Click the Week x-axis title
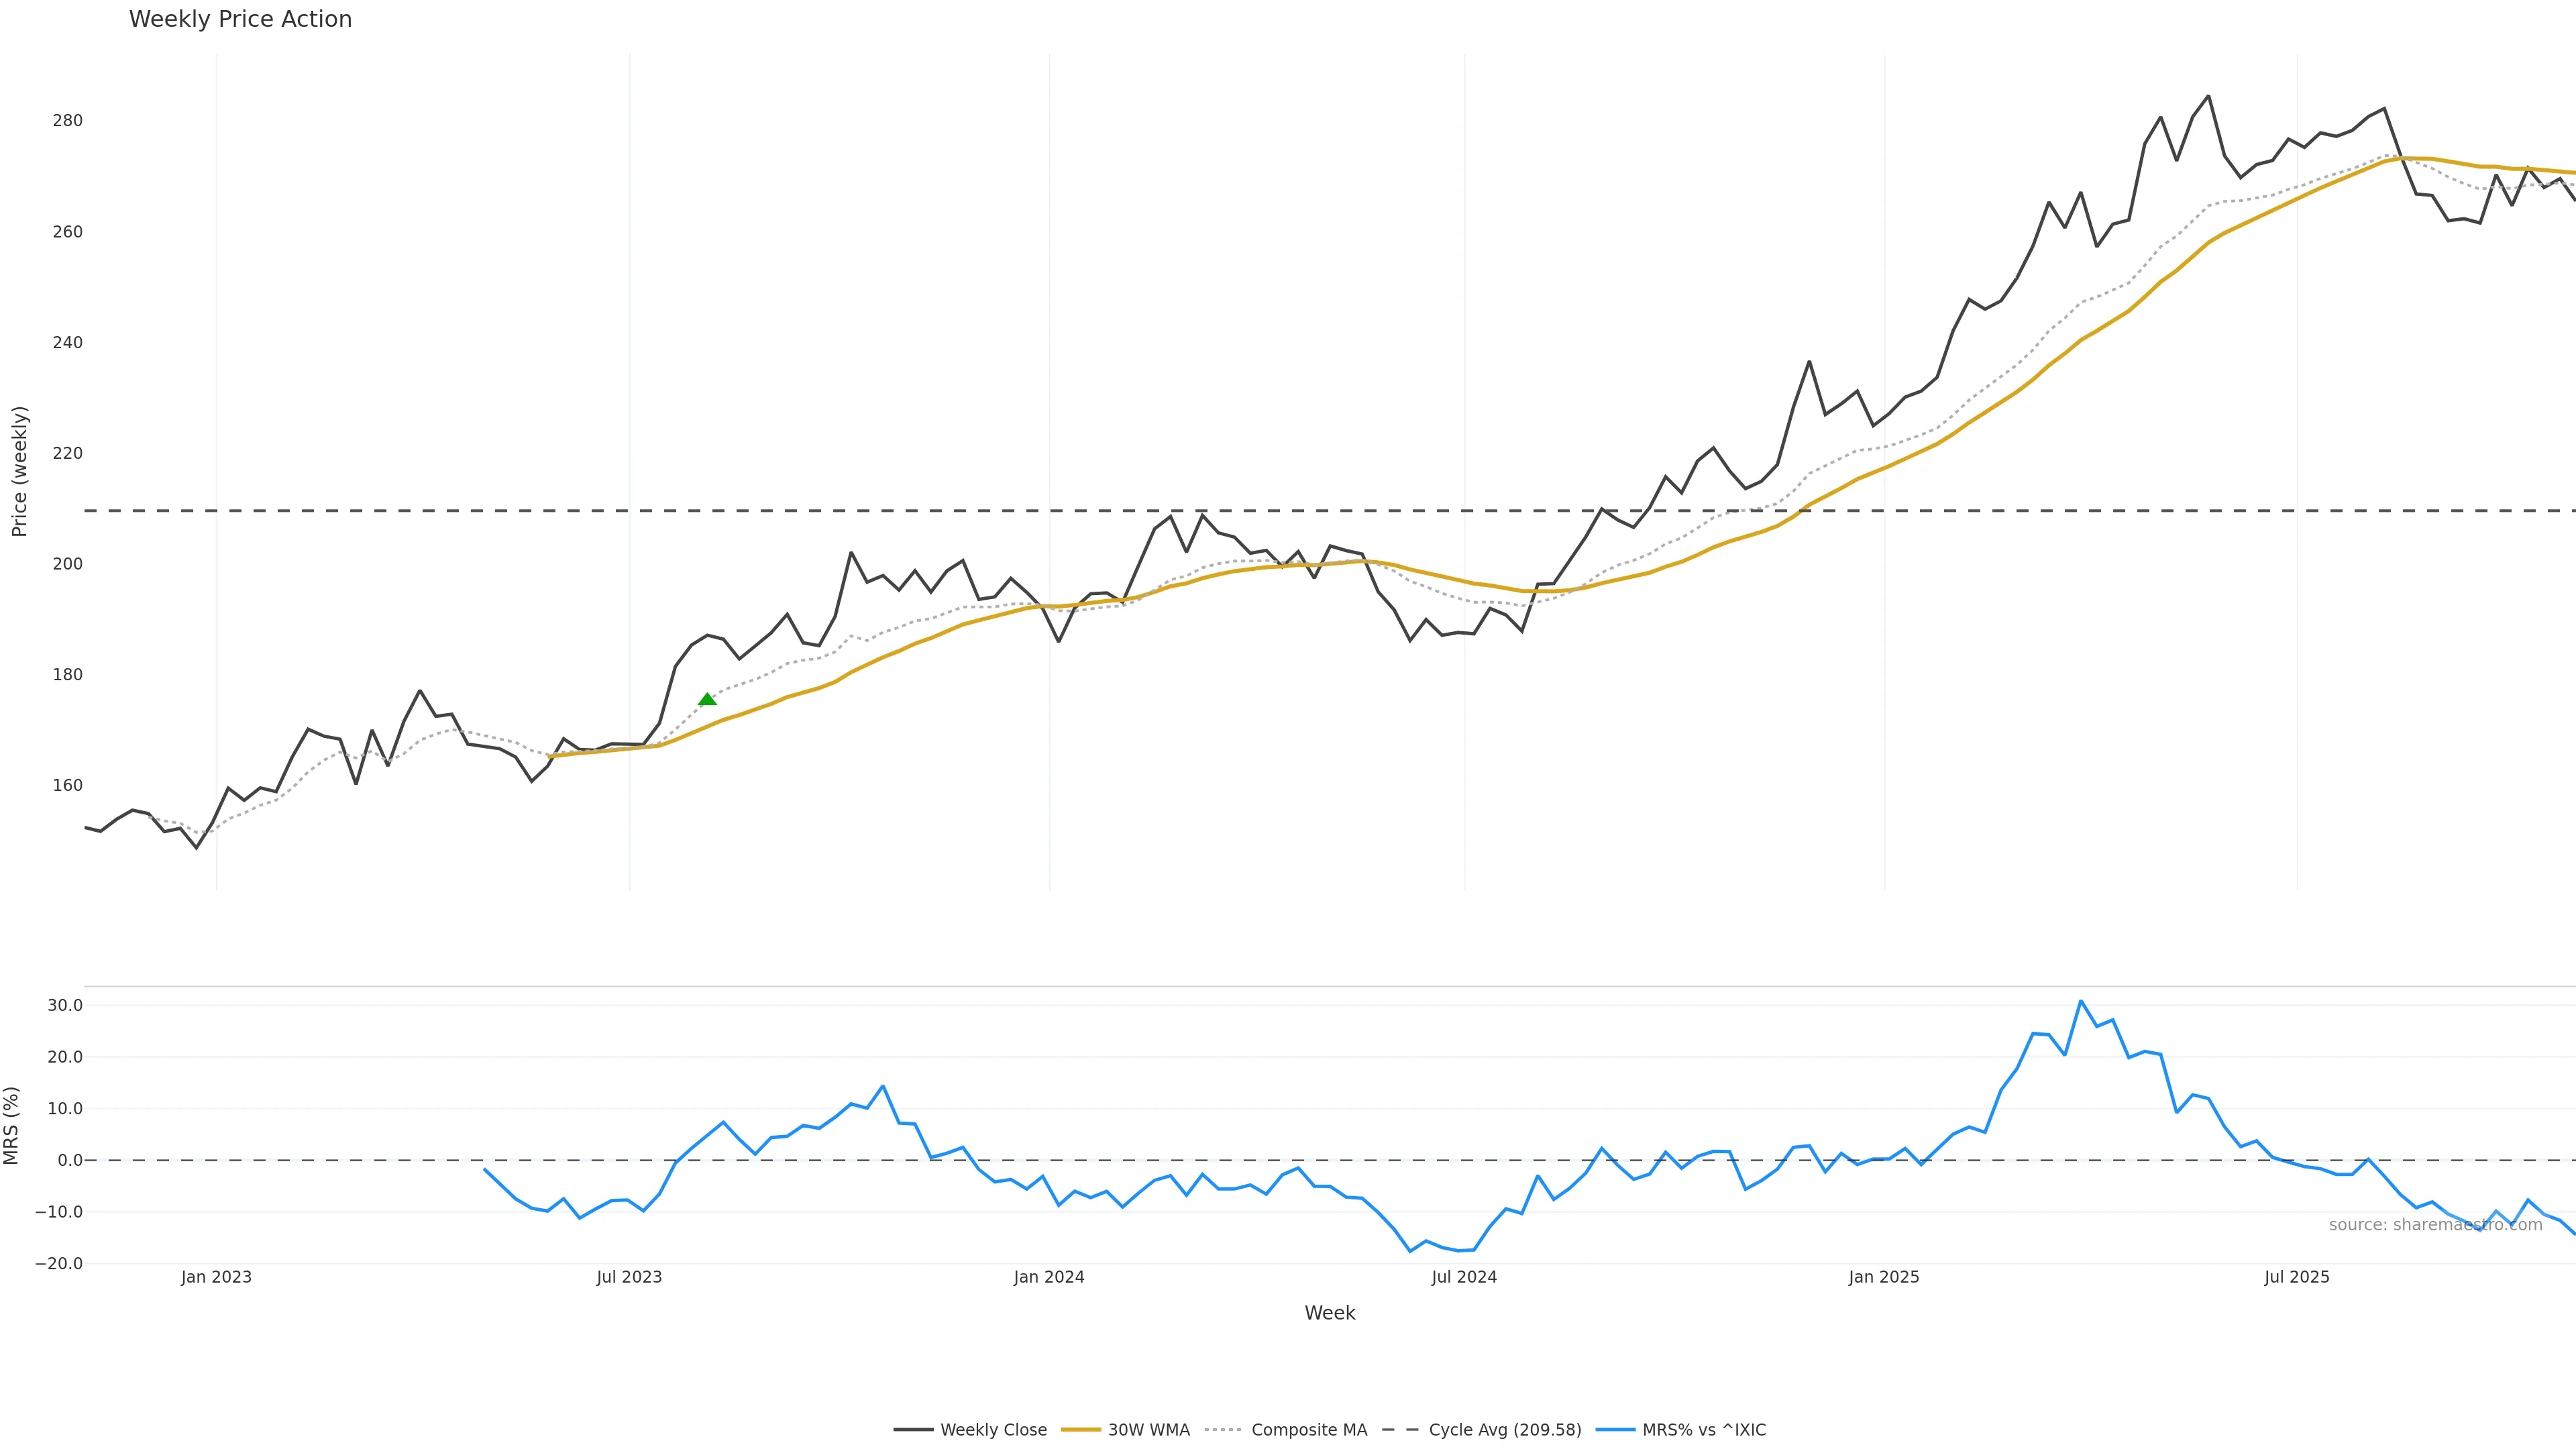Screen dimensions: 2576x1449 [x=1329, y=1313]
